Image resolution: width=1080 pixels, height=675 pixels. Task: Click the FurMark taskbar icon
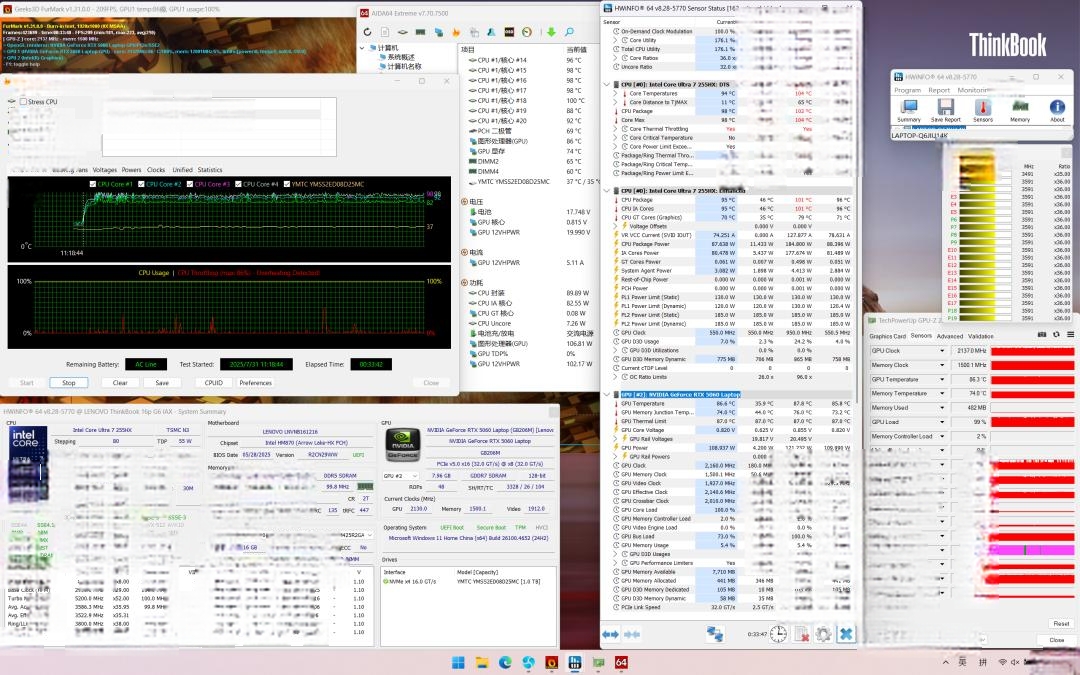tap(551, 663)
